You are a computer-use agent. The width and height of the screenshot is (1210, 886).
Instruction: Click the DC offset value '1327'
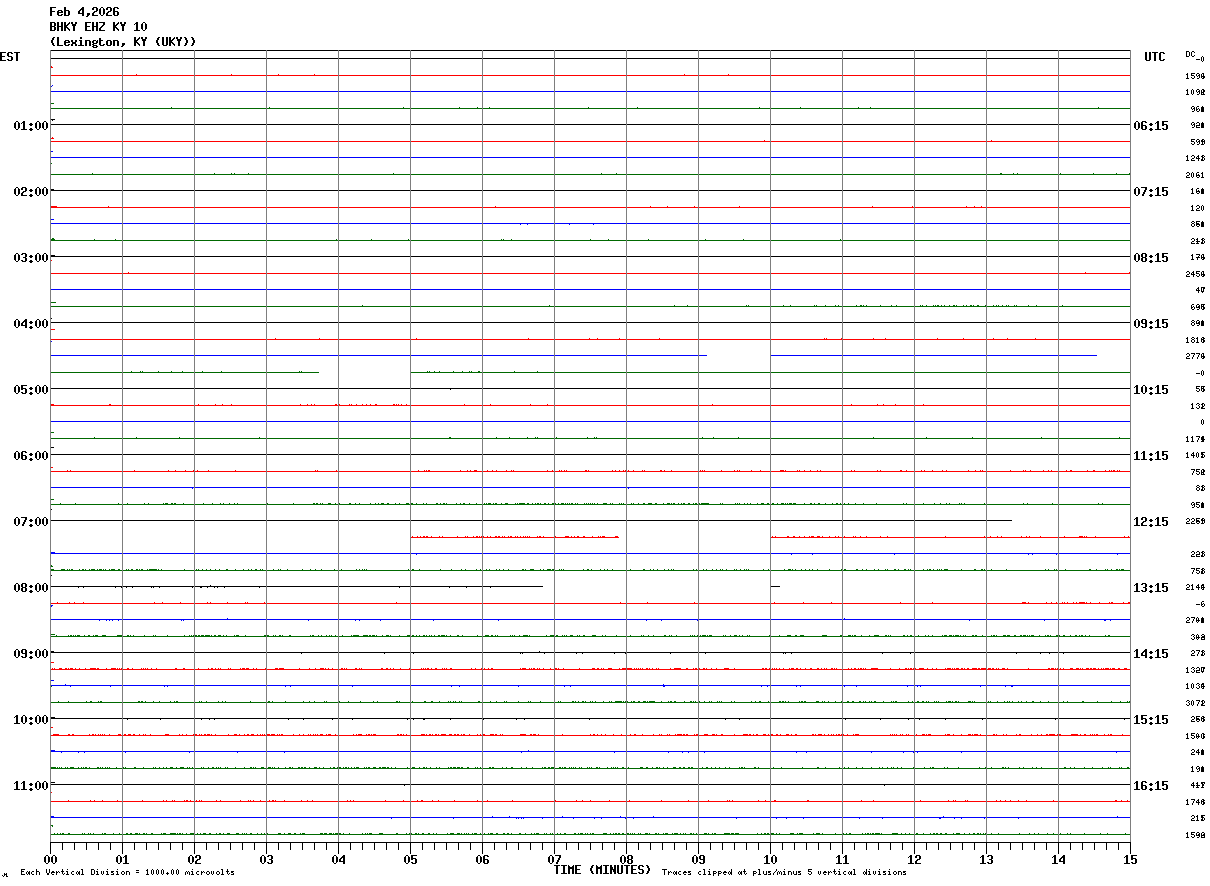pyautogui.click(x=1195, y=670)
